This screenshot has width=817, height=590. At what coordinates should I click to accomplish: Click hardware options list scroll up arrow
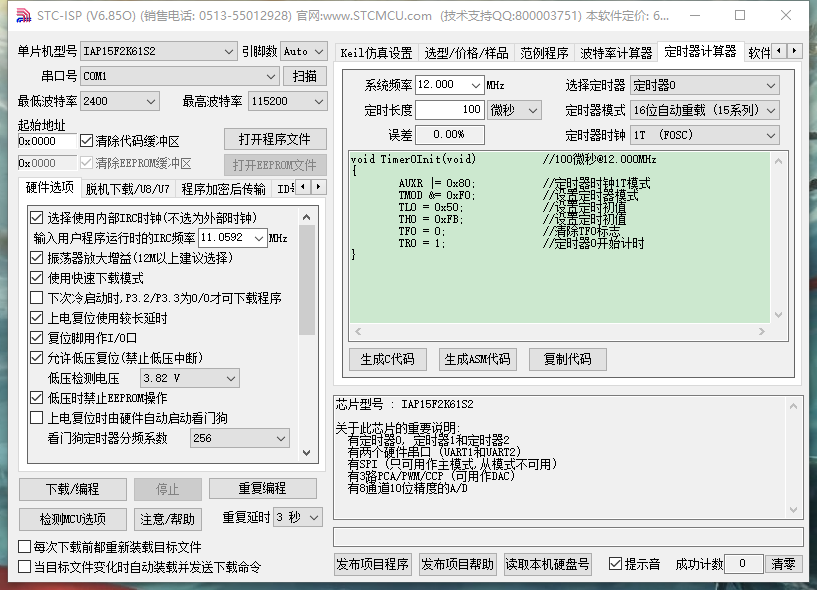(307, 217)
